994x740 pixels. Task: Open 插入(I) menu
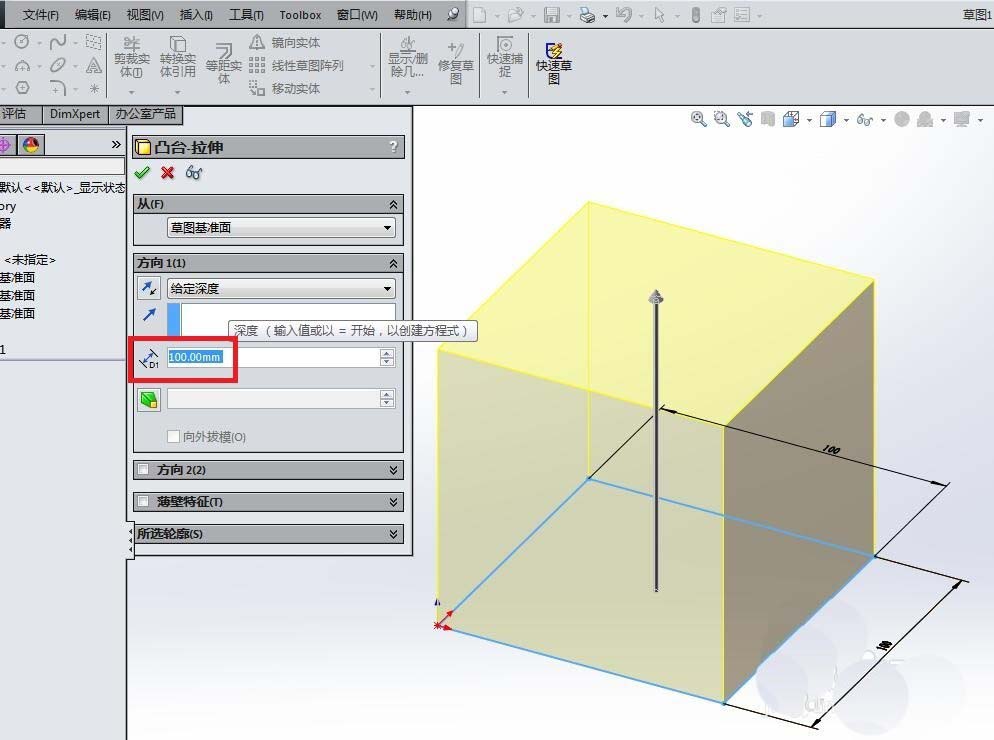pos(196,15)
